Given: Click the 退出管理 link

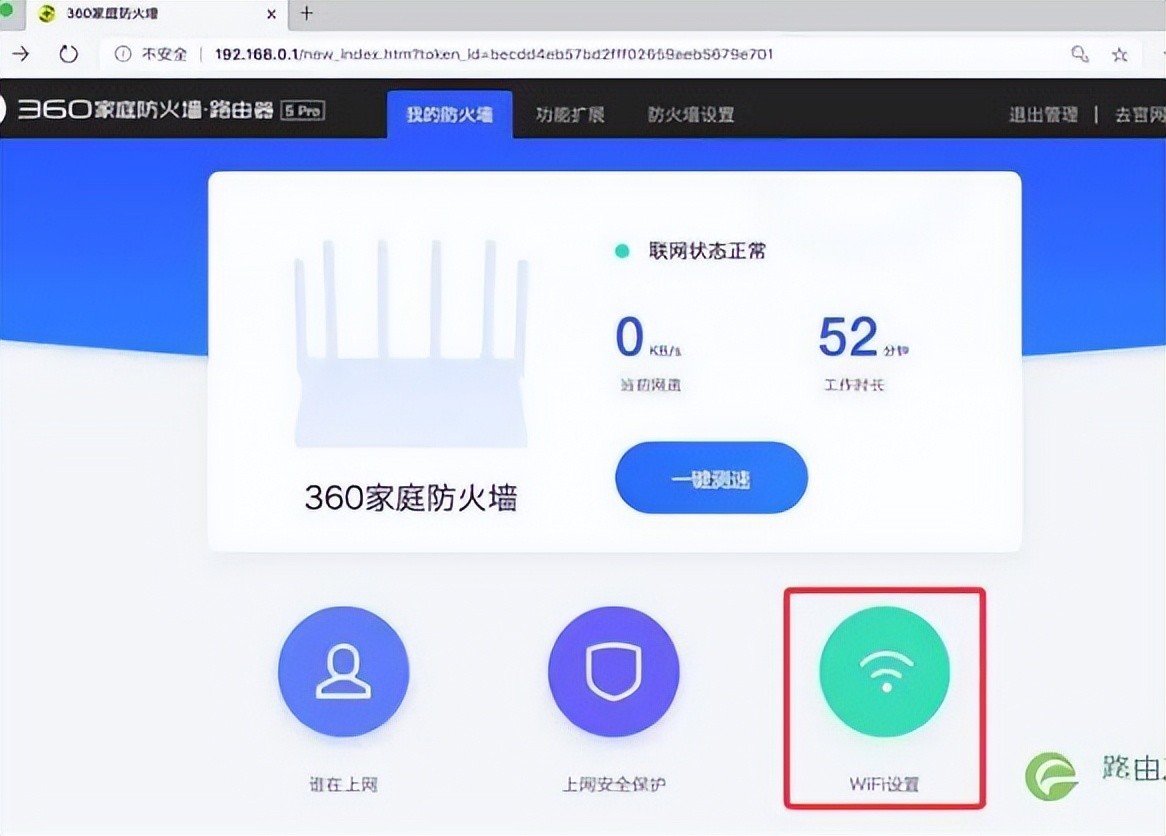Looking at the screenshot, I should coord(1042,114).
